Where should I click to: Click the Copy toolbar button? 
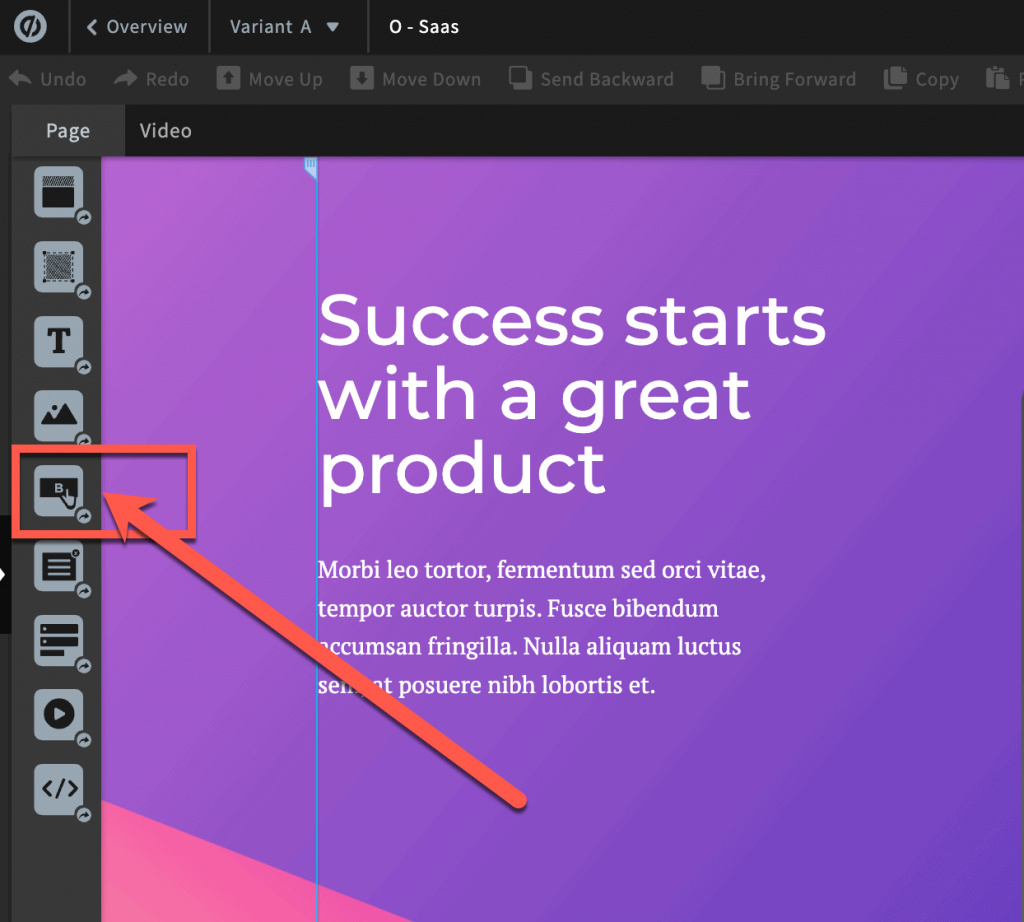pos(922,79)
